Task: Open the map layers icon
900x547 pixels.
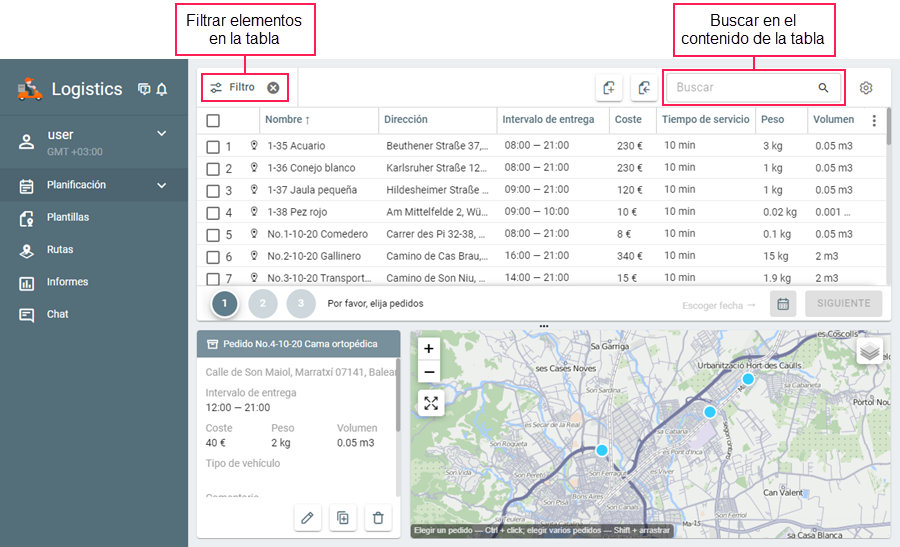Action: pyautogui.click(x=870, y=351)
